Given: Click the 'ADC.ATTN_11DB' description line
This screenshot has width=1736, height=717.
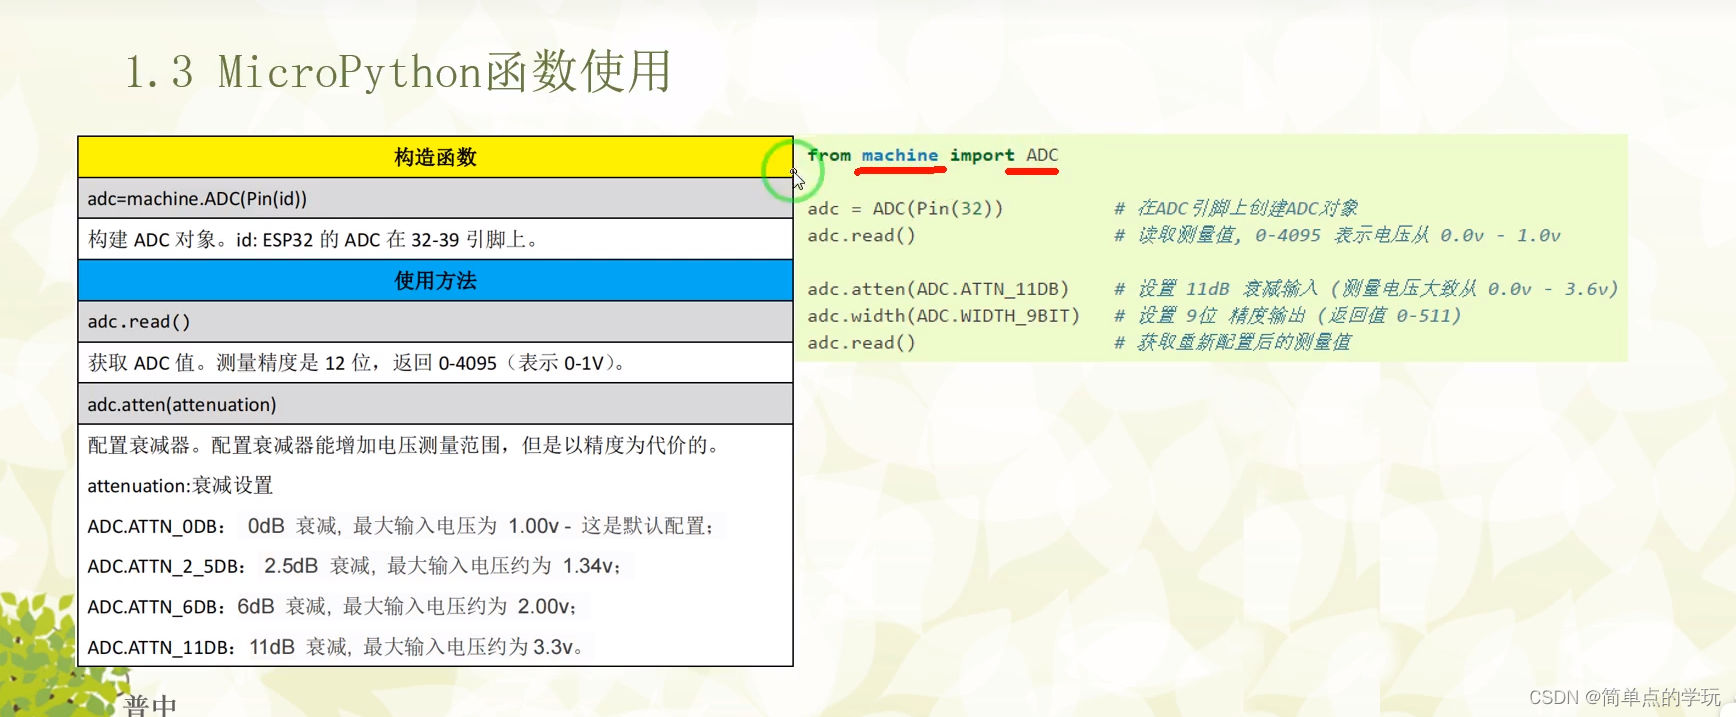Looking at the screenshot, I should [336, 647].
